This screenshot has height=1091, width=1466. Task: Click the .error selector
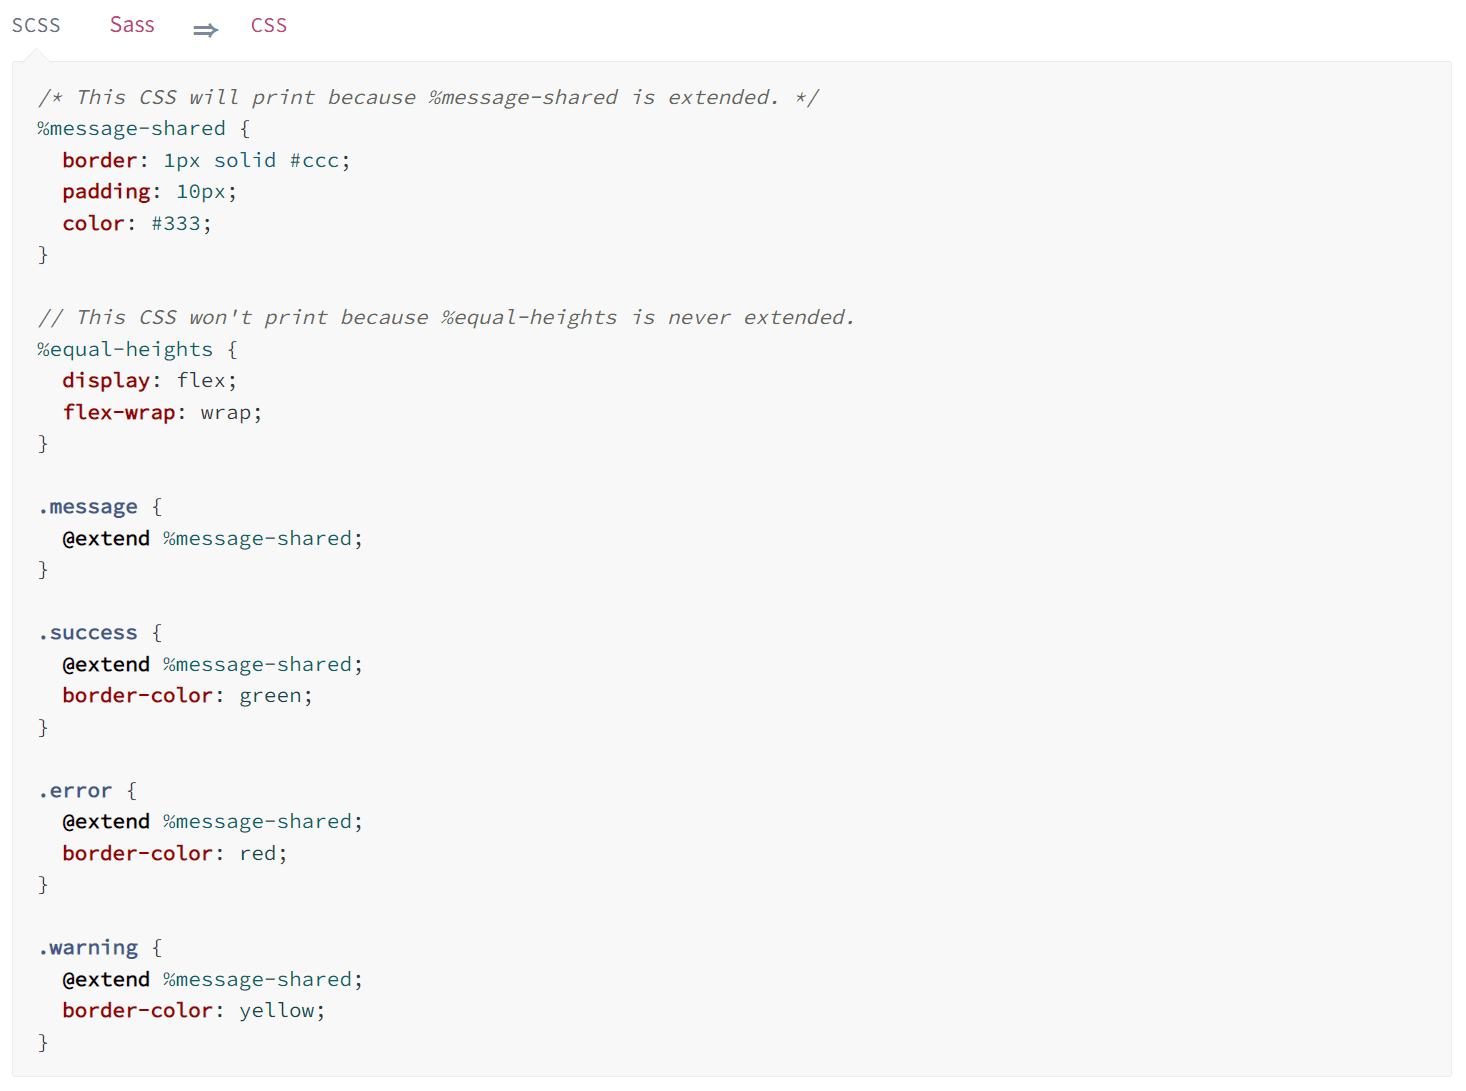[x=75, y=791]
